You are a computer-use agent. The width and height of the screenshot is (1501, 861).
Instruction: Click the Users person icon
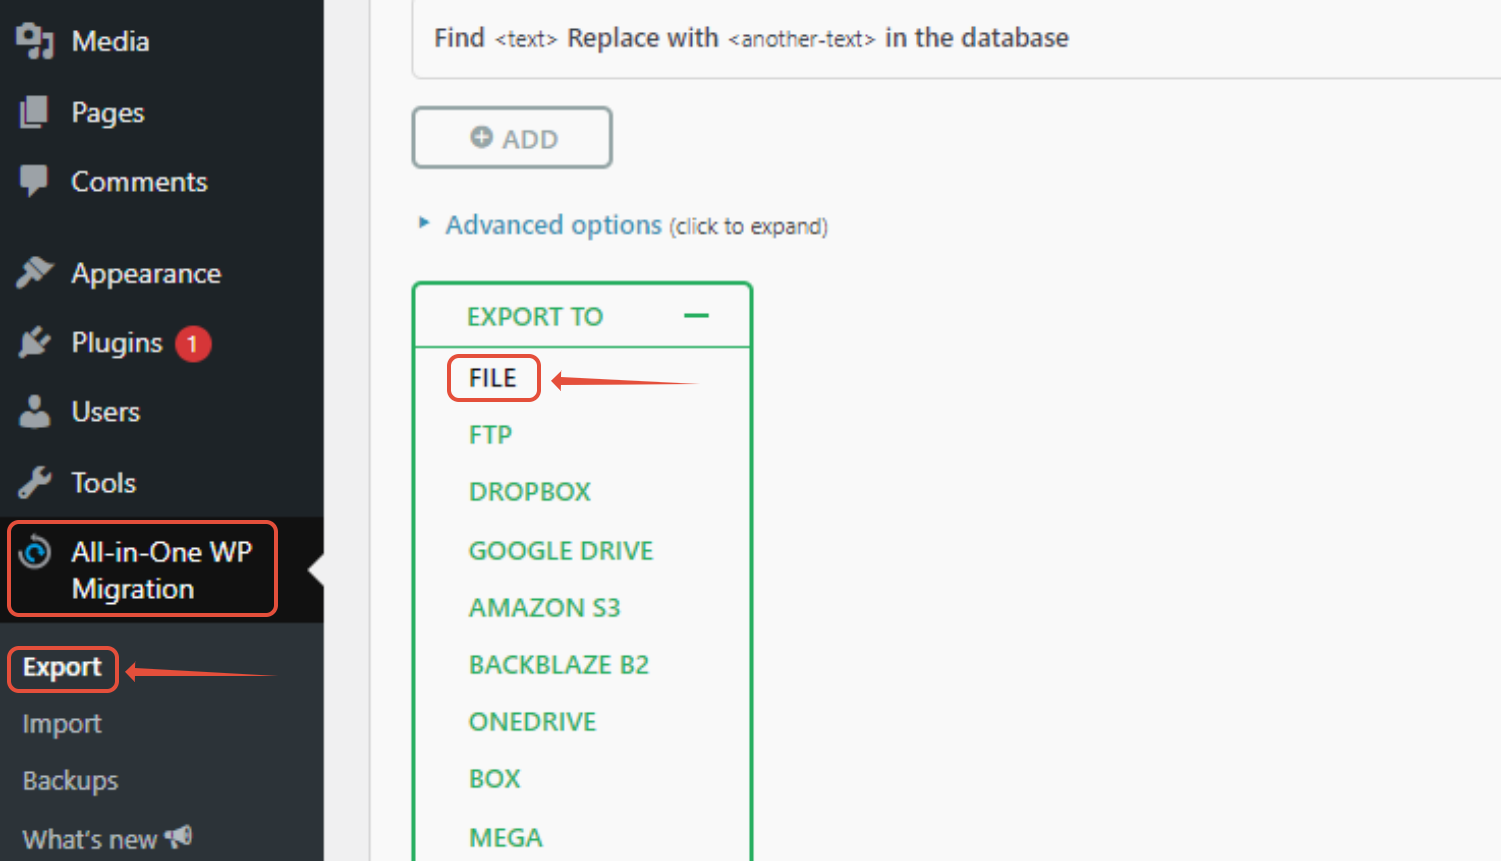(x=34, y=411)
